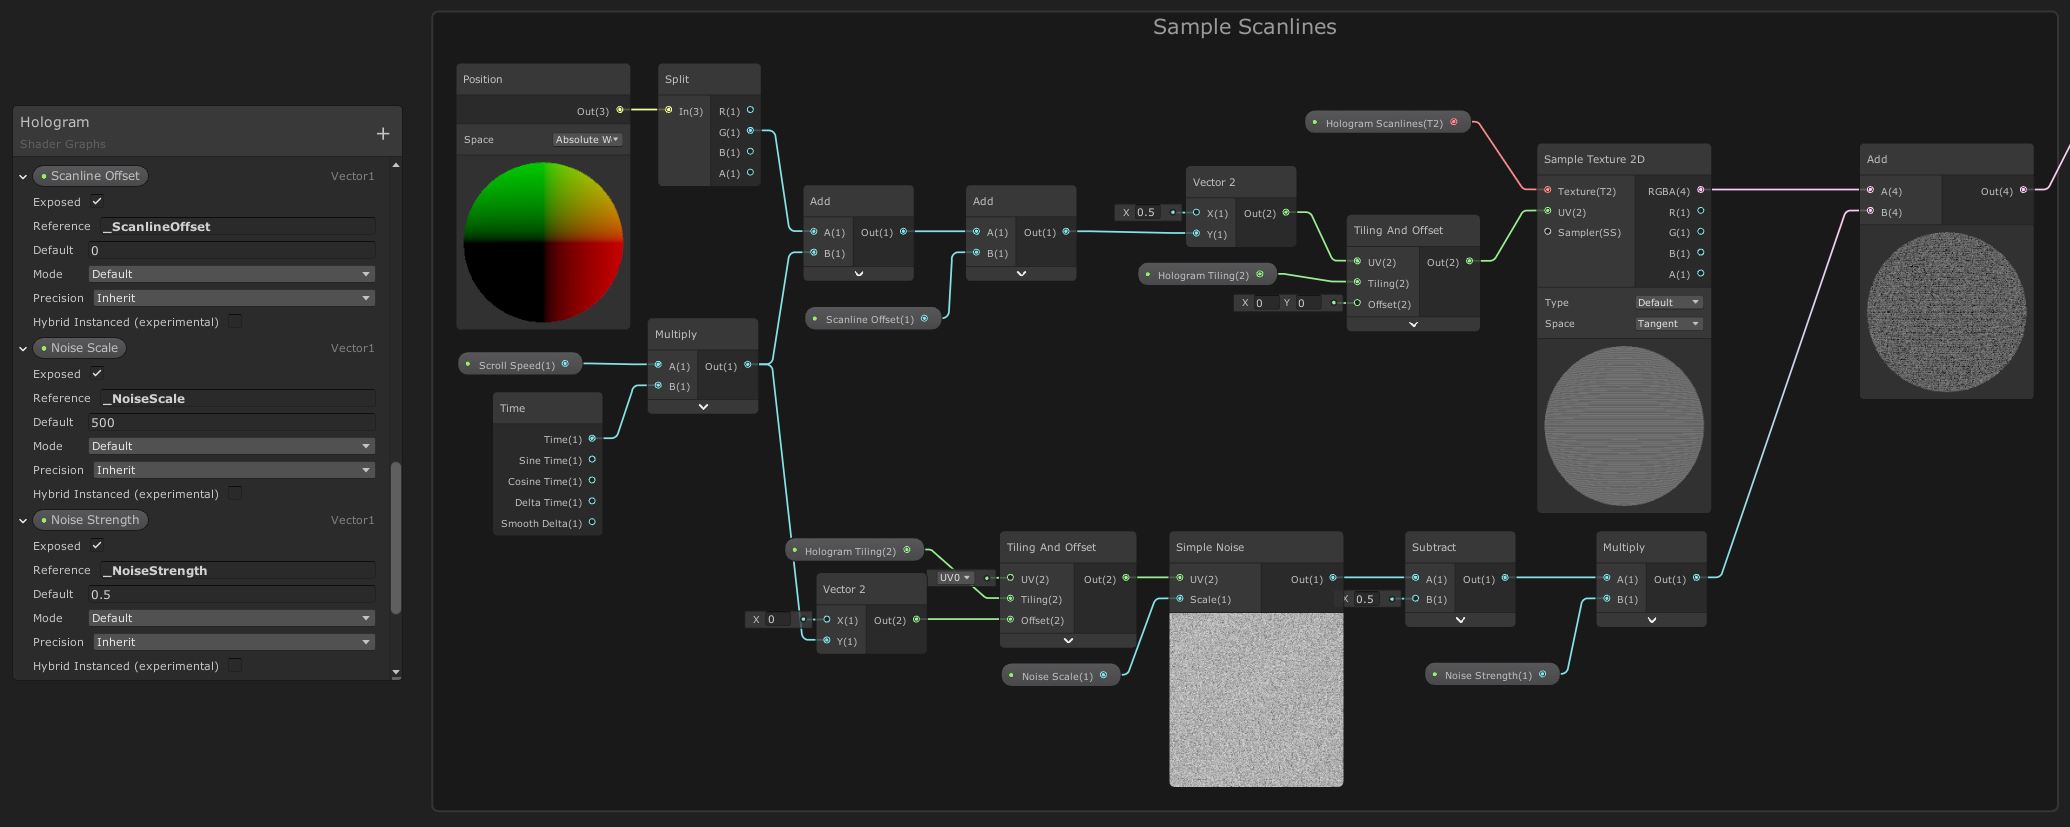The image size is (2070, 827).
Task: Select the Hologram Scanlines(T2) property node
Action: (1383, 123)
